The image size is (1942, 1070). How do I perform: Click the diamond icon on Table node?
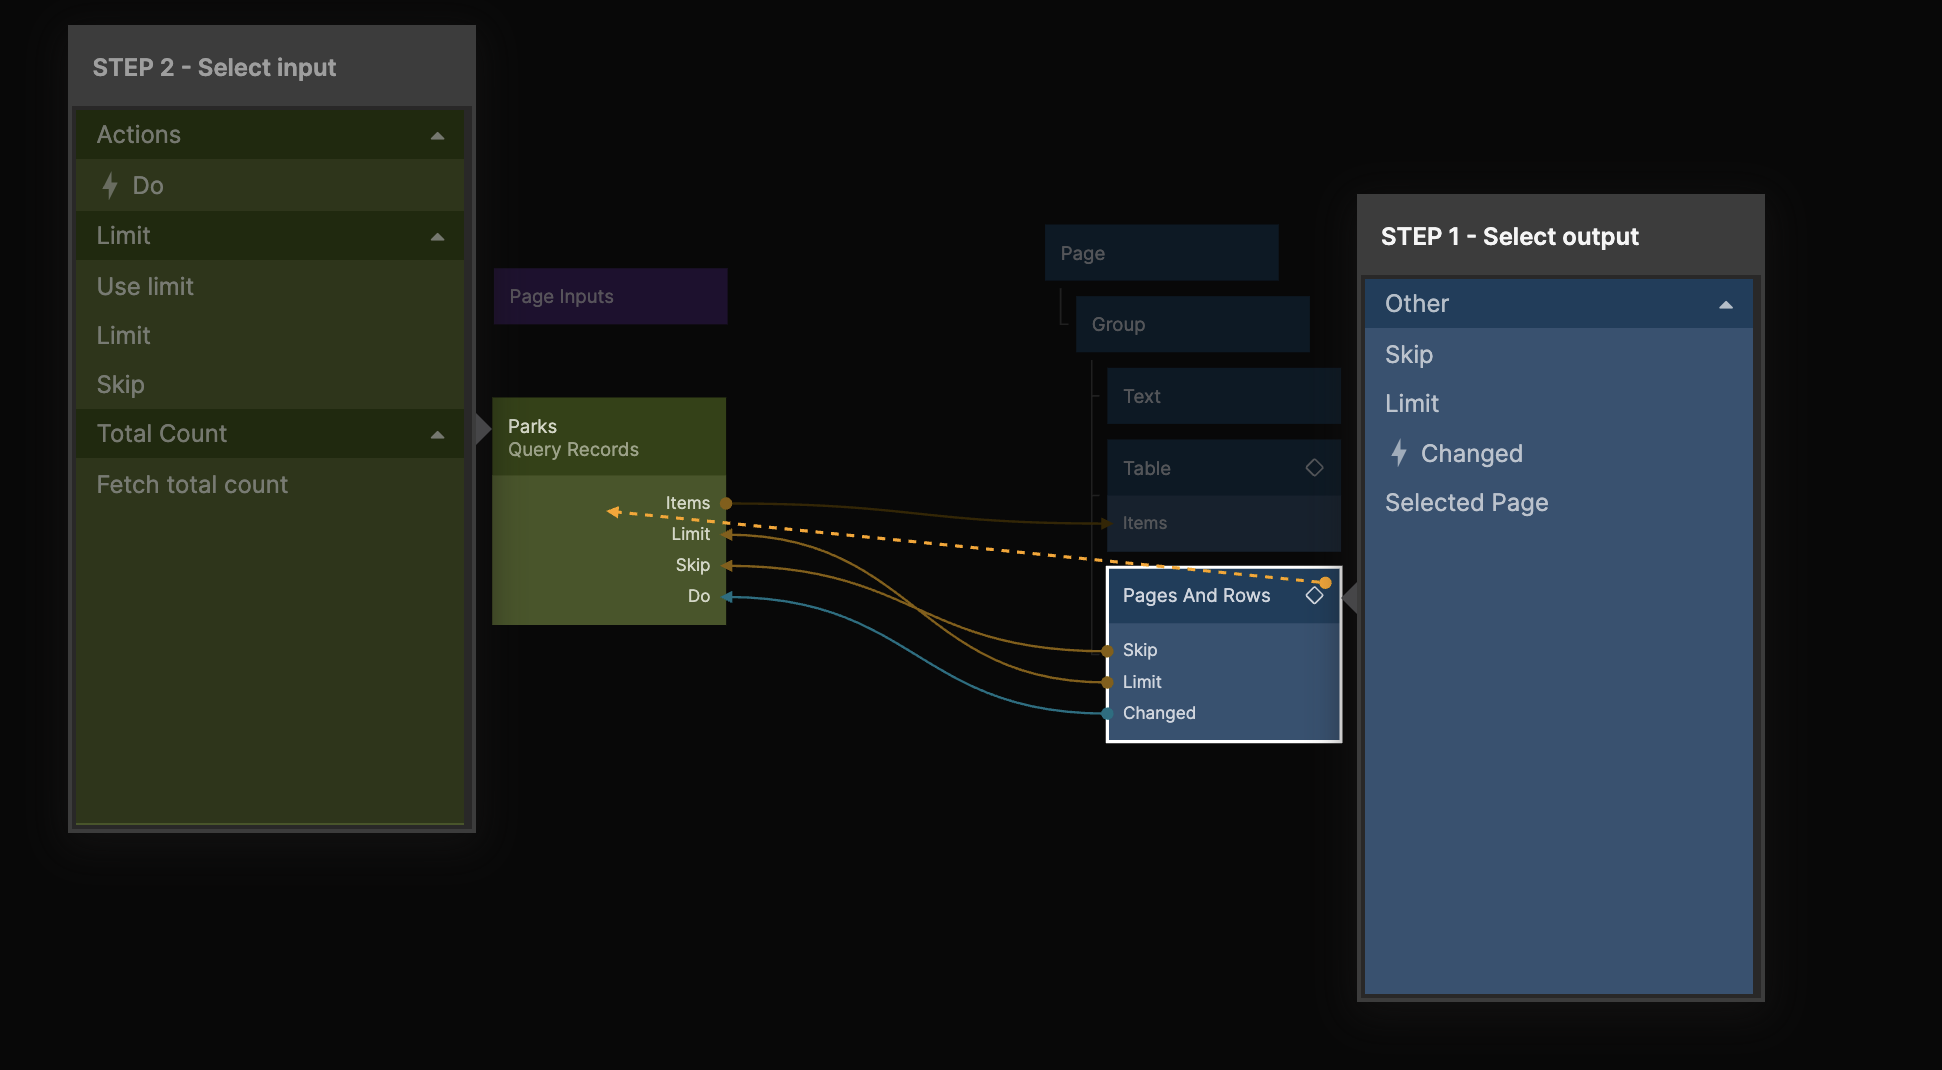coord(1314,468)
